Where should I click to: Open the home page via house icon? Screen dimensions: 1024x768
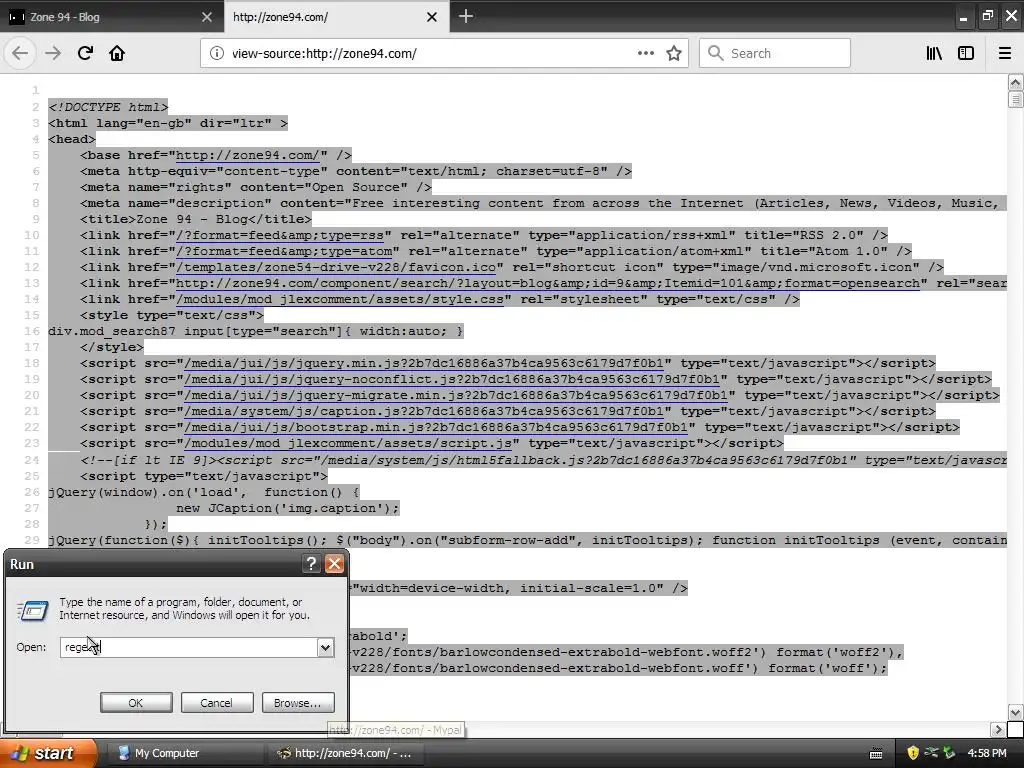coord(117,53)
